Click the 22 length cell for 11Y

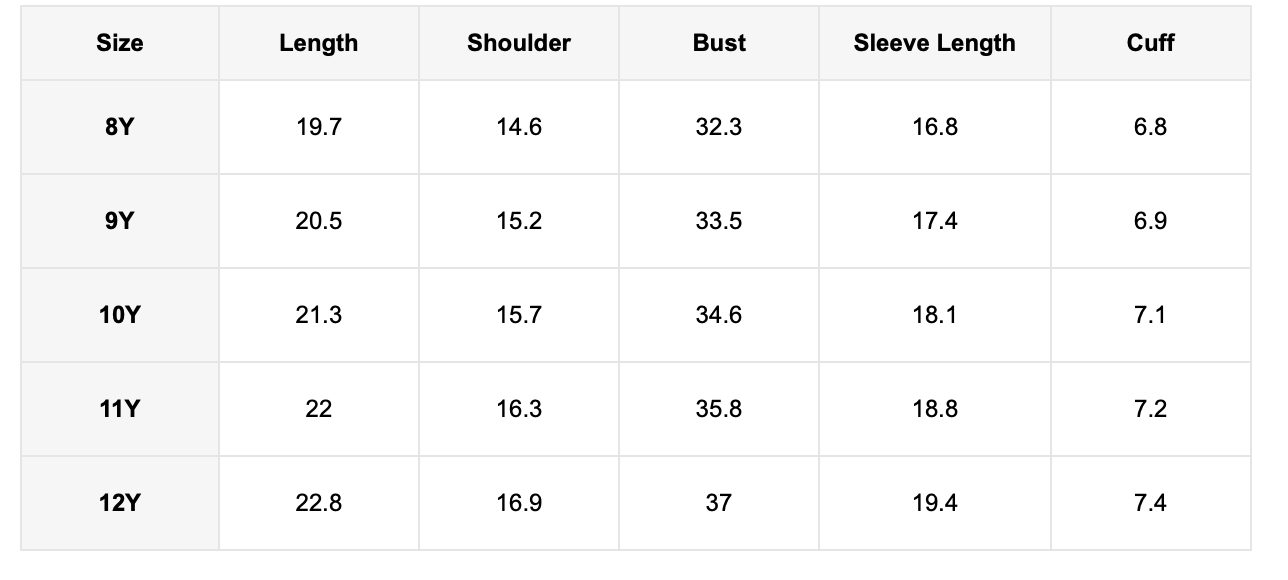318,409
